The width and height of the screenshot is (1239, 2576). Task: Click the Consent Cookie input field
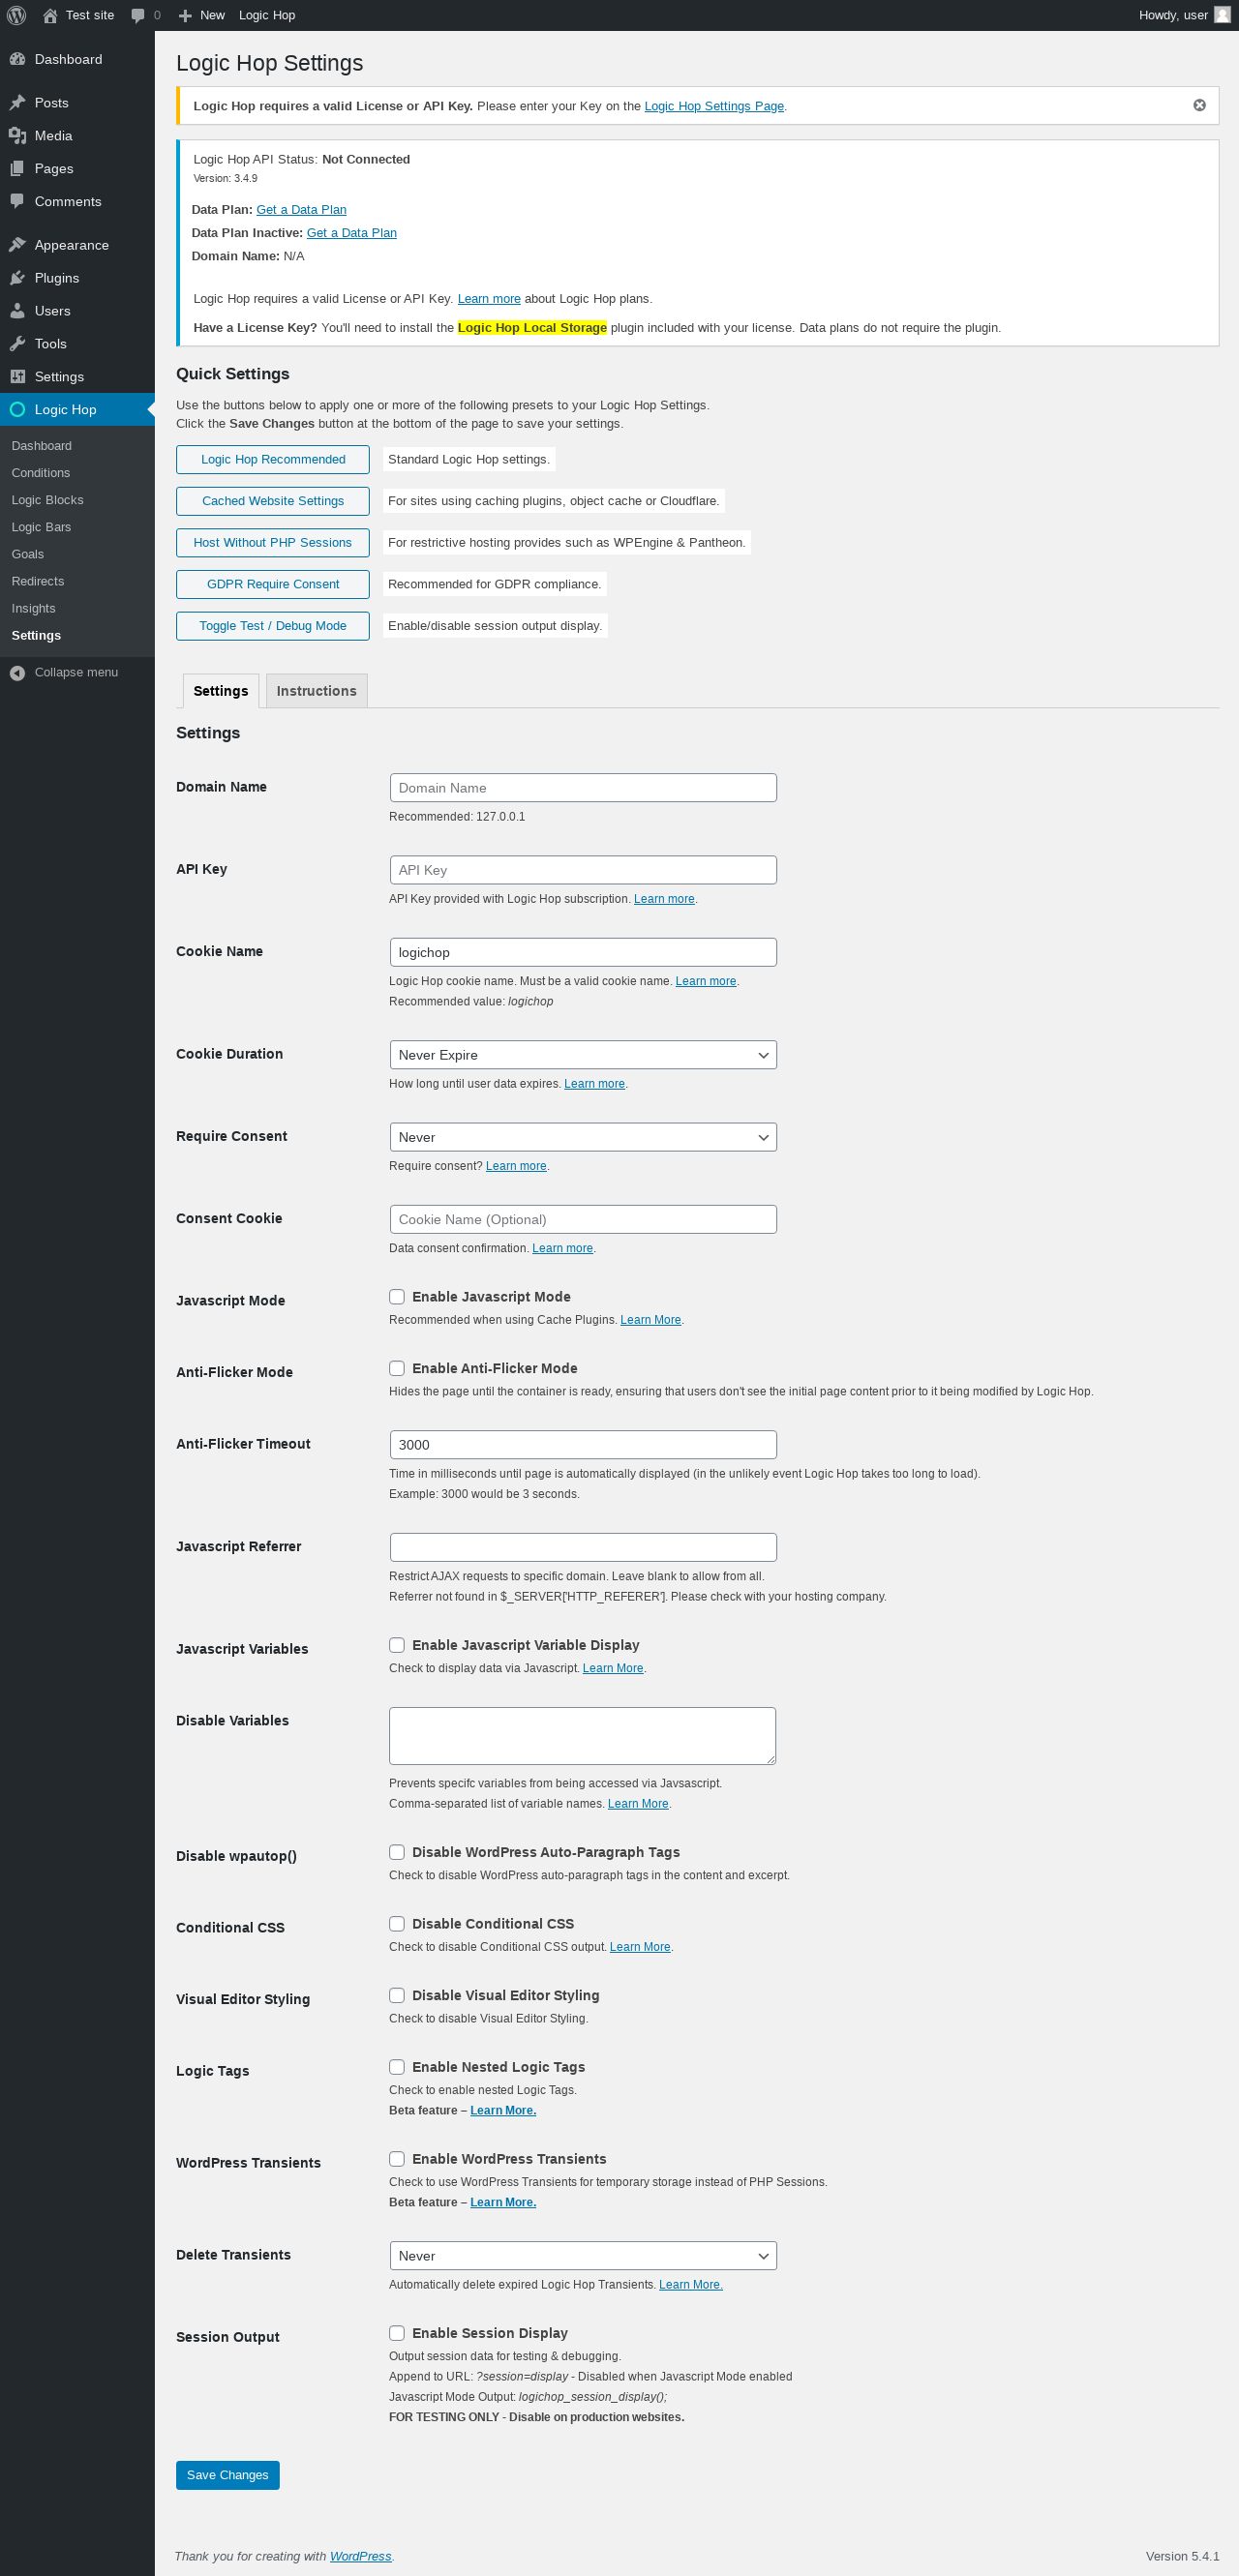583,1219
